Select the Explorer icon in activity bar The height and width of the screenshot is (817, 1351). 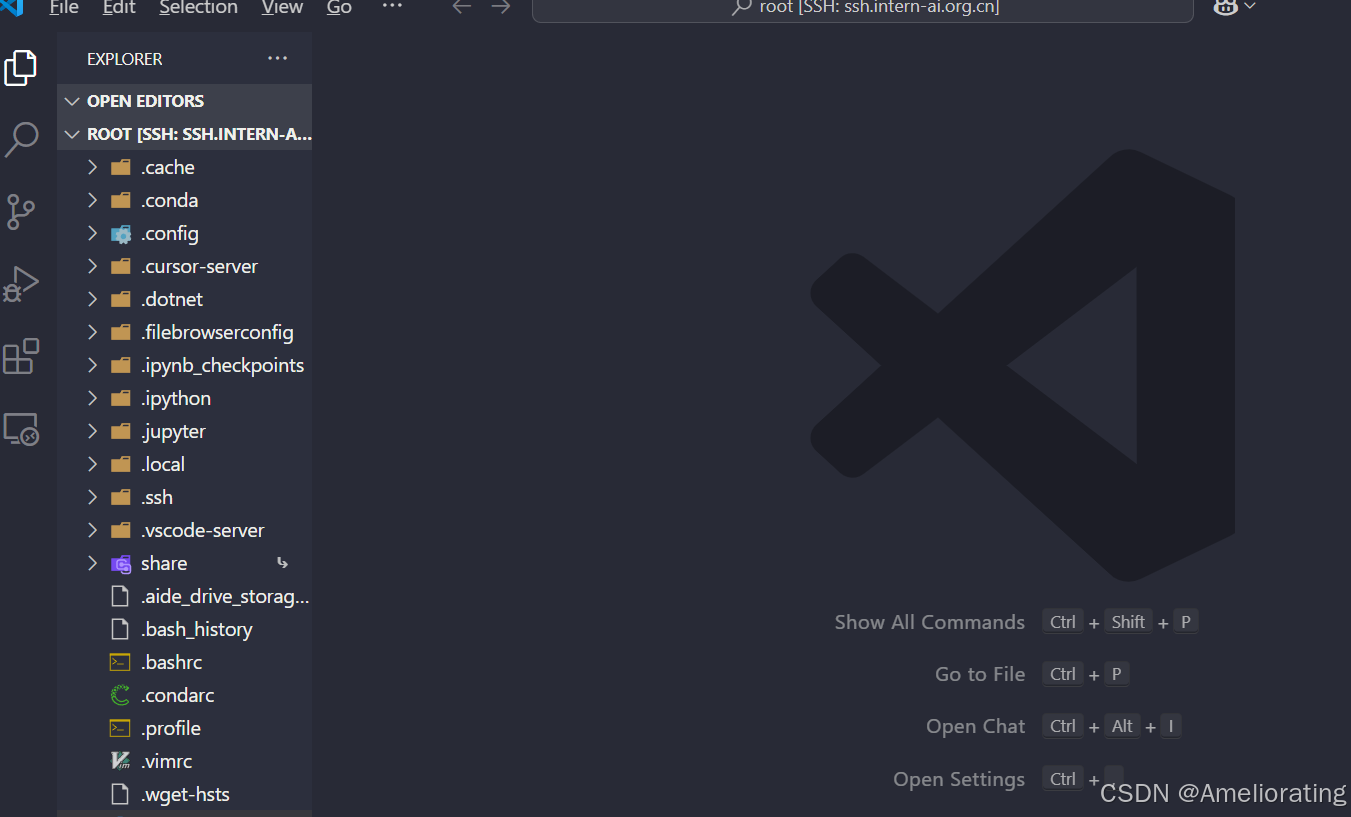pos(22,68)
